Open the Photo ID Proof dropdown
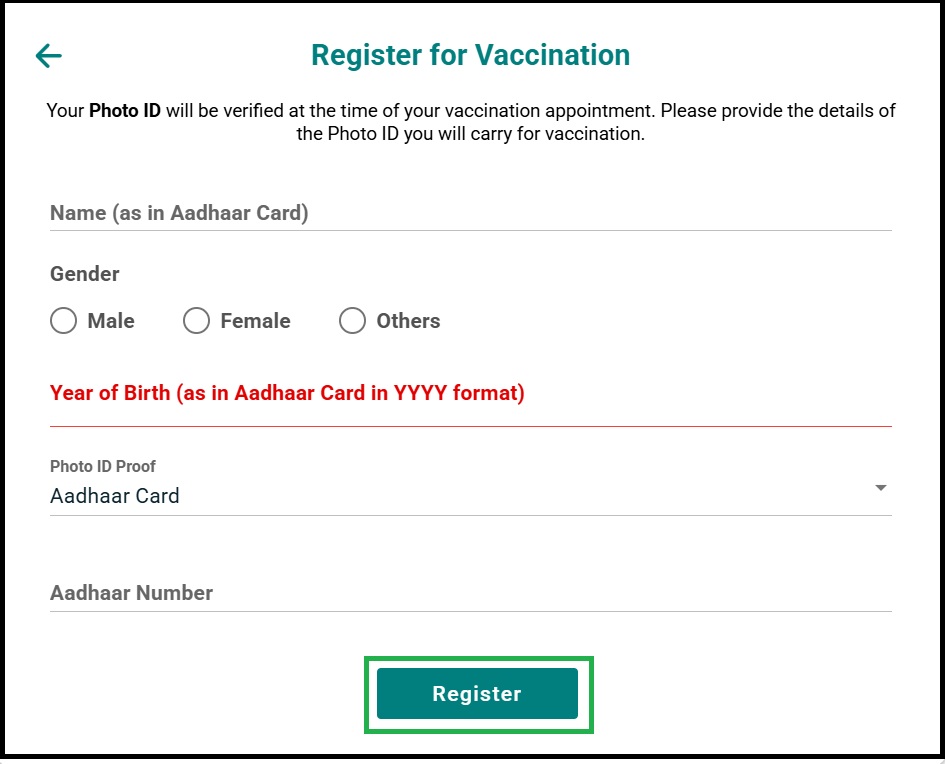Screen dimensions: 945x764 click(470, 495)
